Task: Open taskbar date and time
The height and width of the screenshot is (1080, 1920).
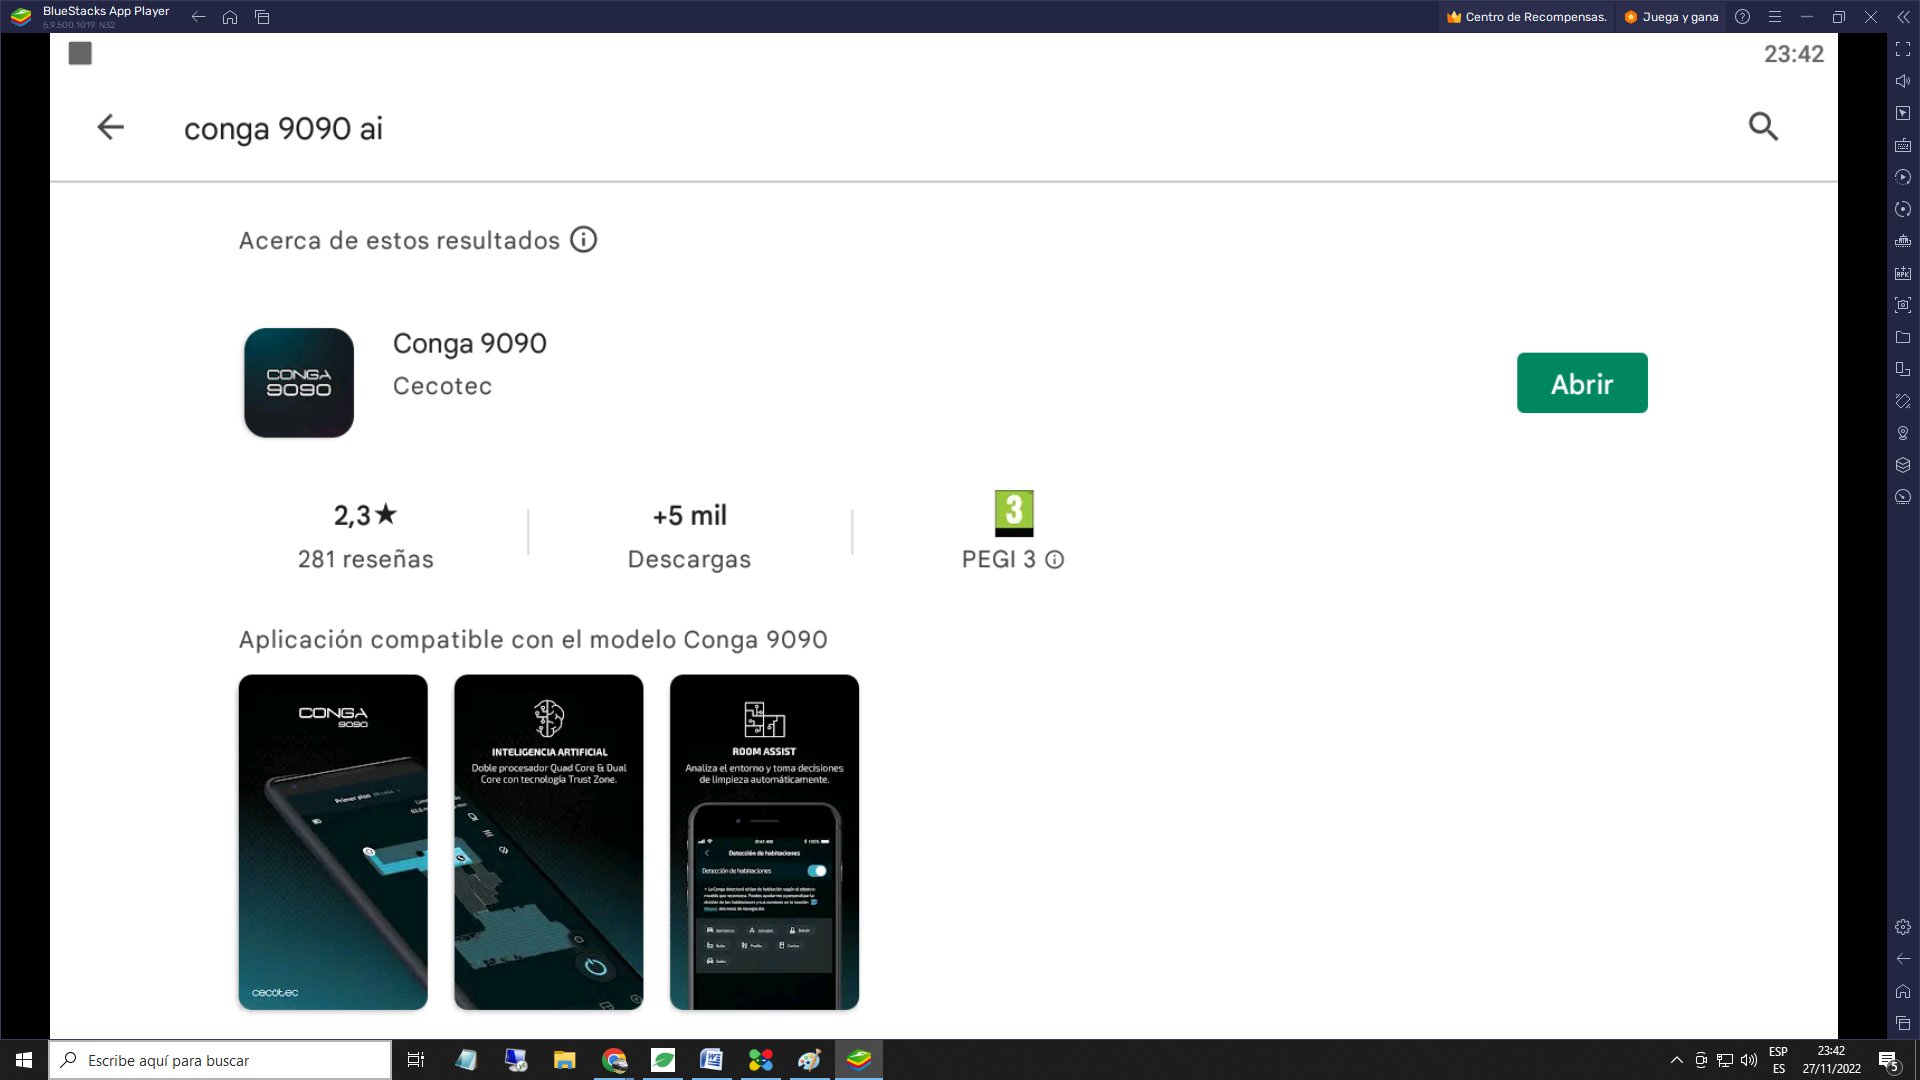Action: click(1831, 1060)
